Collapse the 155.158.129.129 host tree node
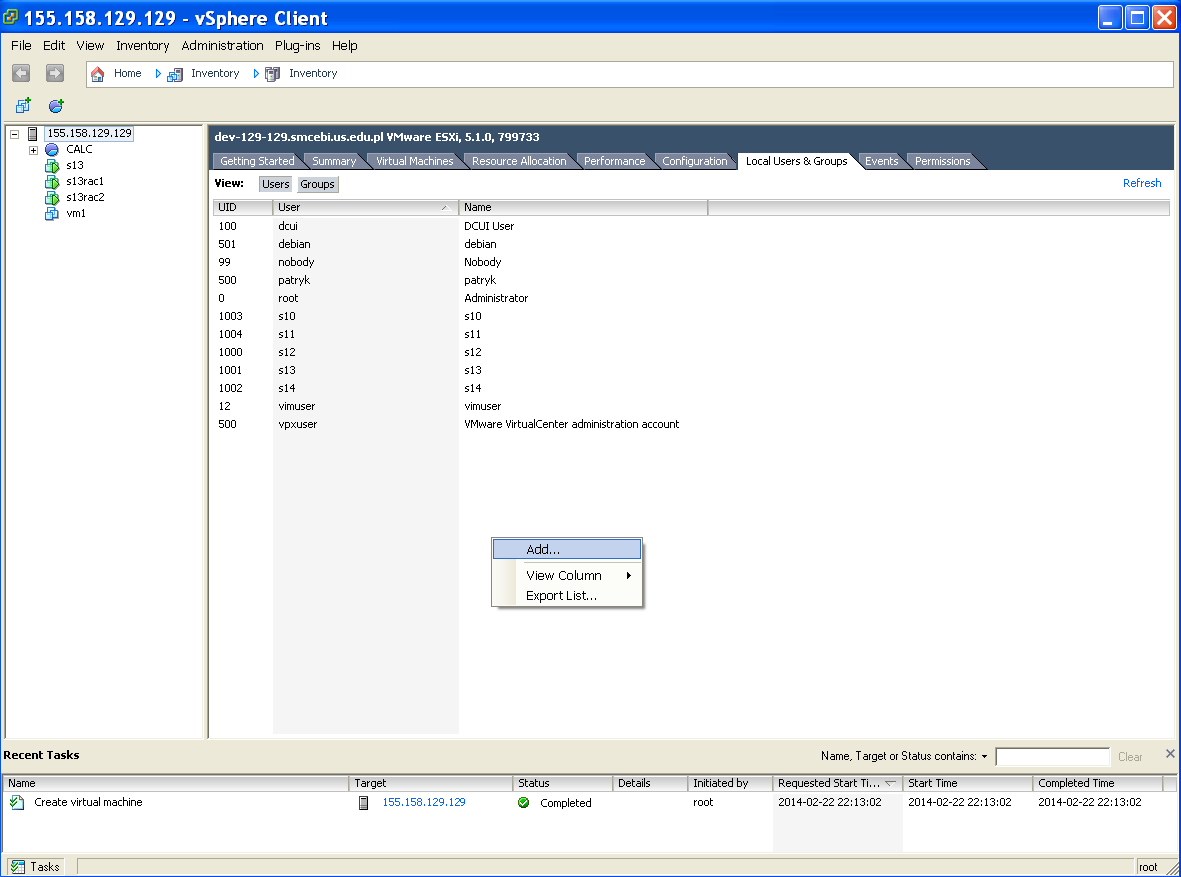The width and height of the screenshot is (1181, 877). click(x=14, y=134)
